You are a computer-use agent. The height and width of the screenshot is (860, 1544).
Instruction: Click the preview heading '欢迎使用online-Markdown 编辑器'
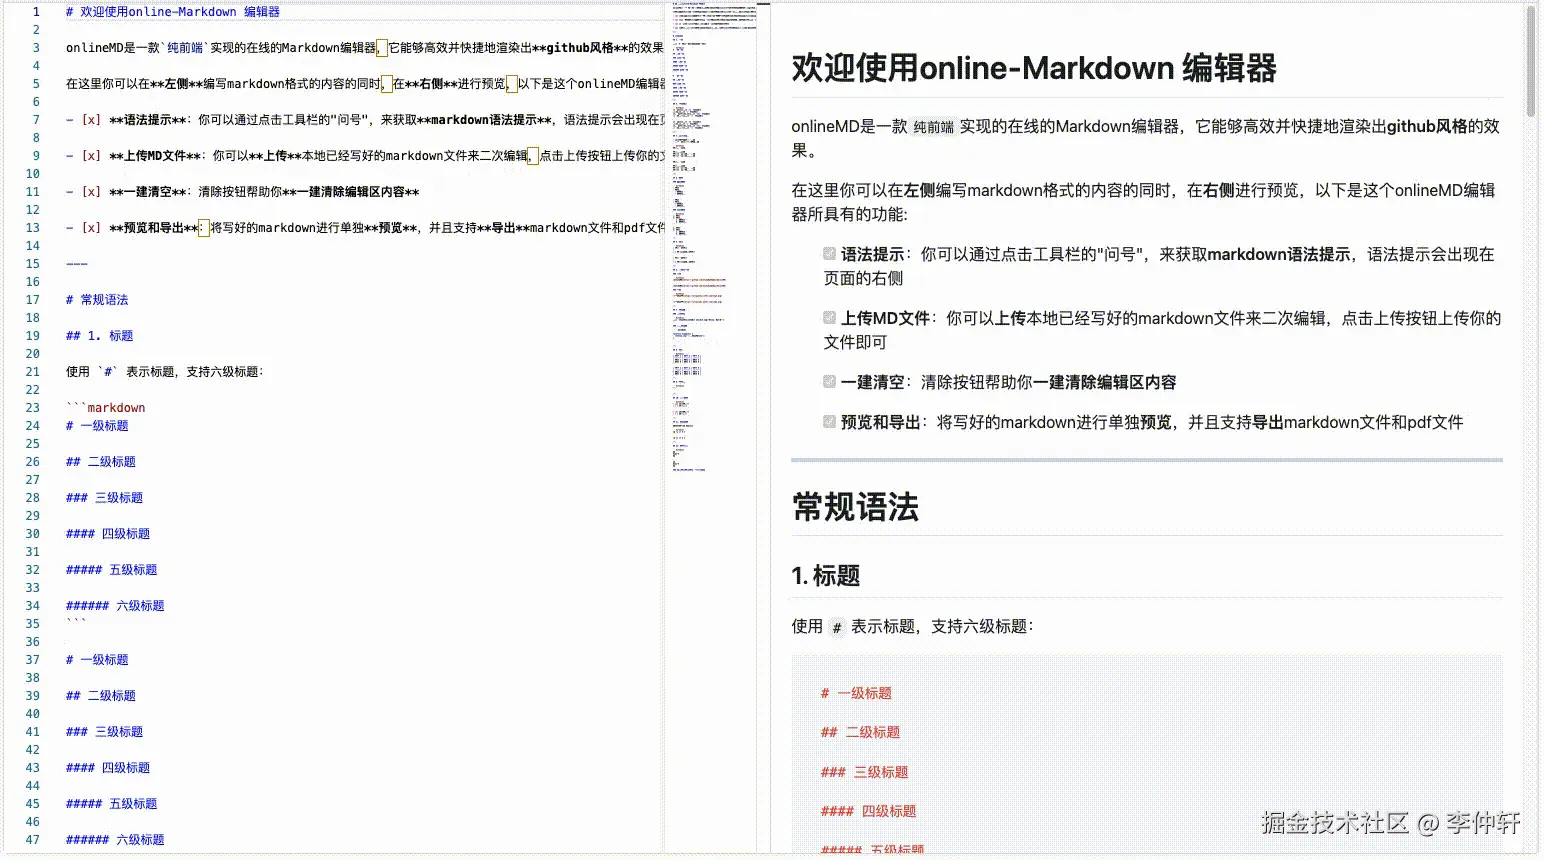(x=1034, y=68)
